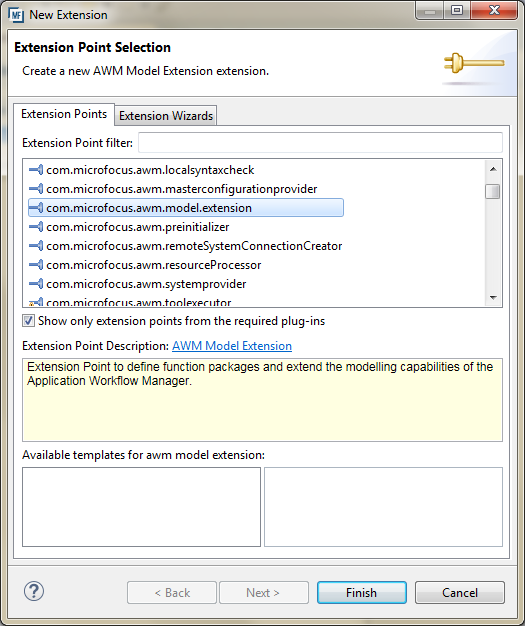Click the MF application icon in title bar
This screenshot has width=525, height=626.
(16, 15)
